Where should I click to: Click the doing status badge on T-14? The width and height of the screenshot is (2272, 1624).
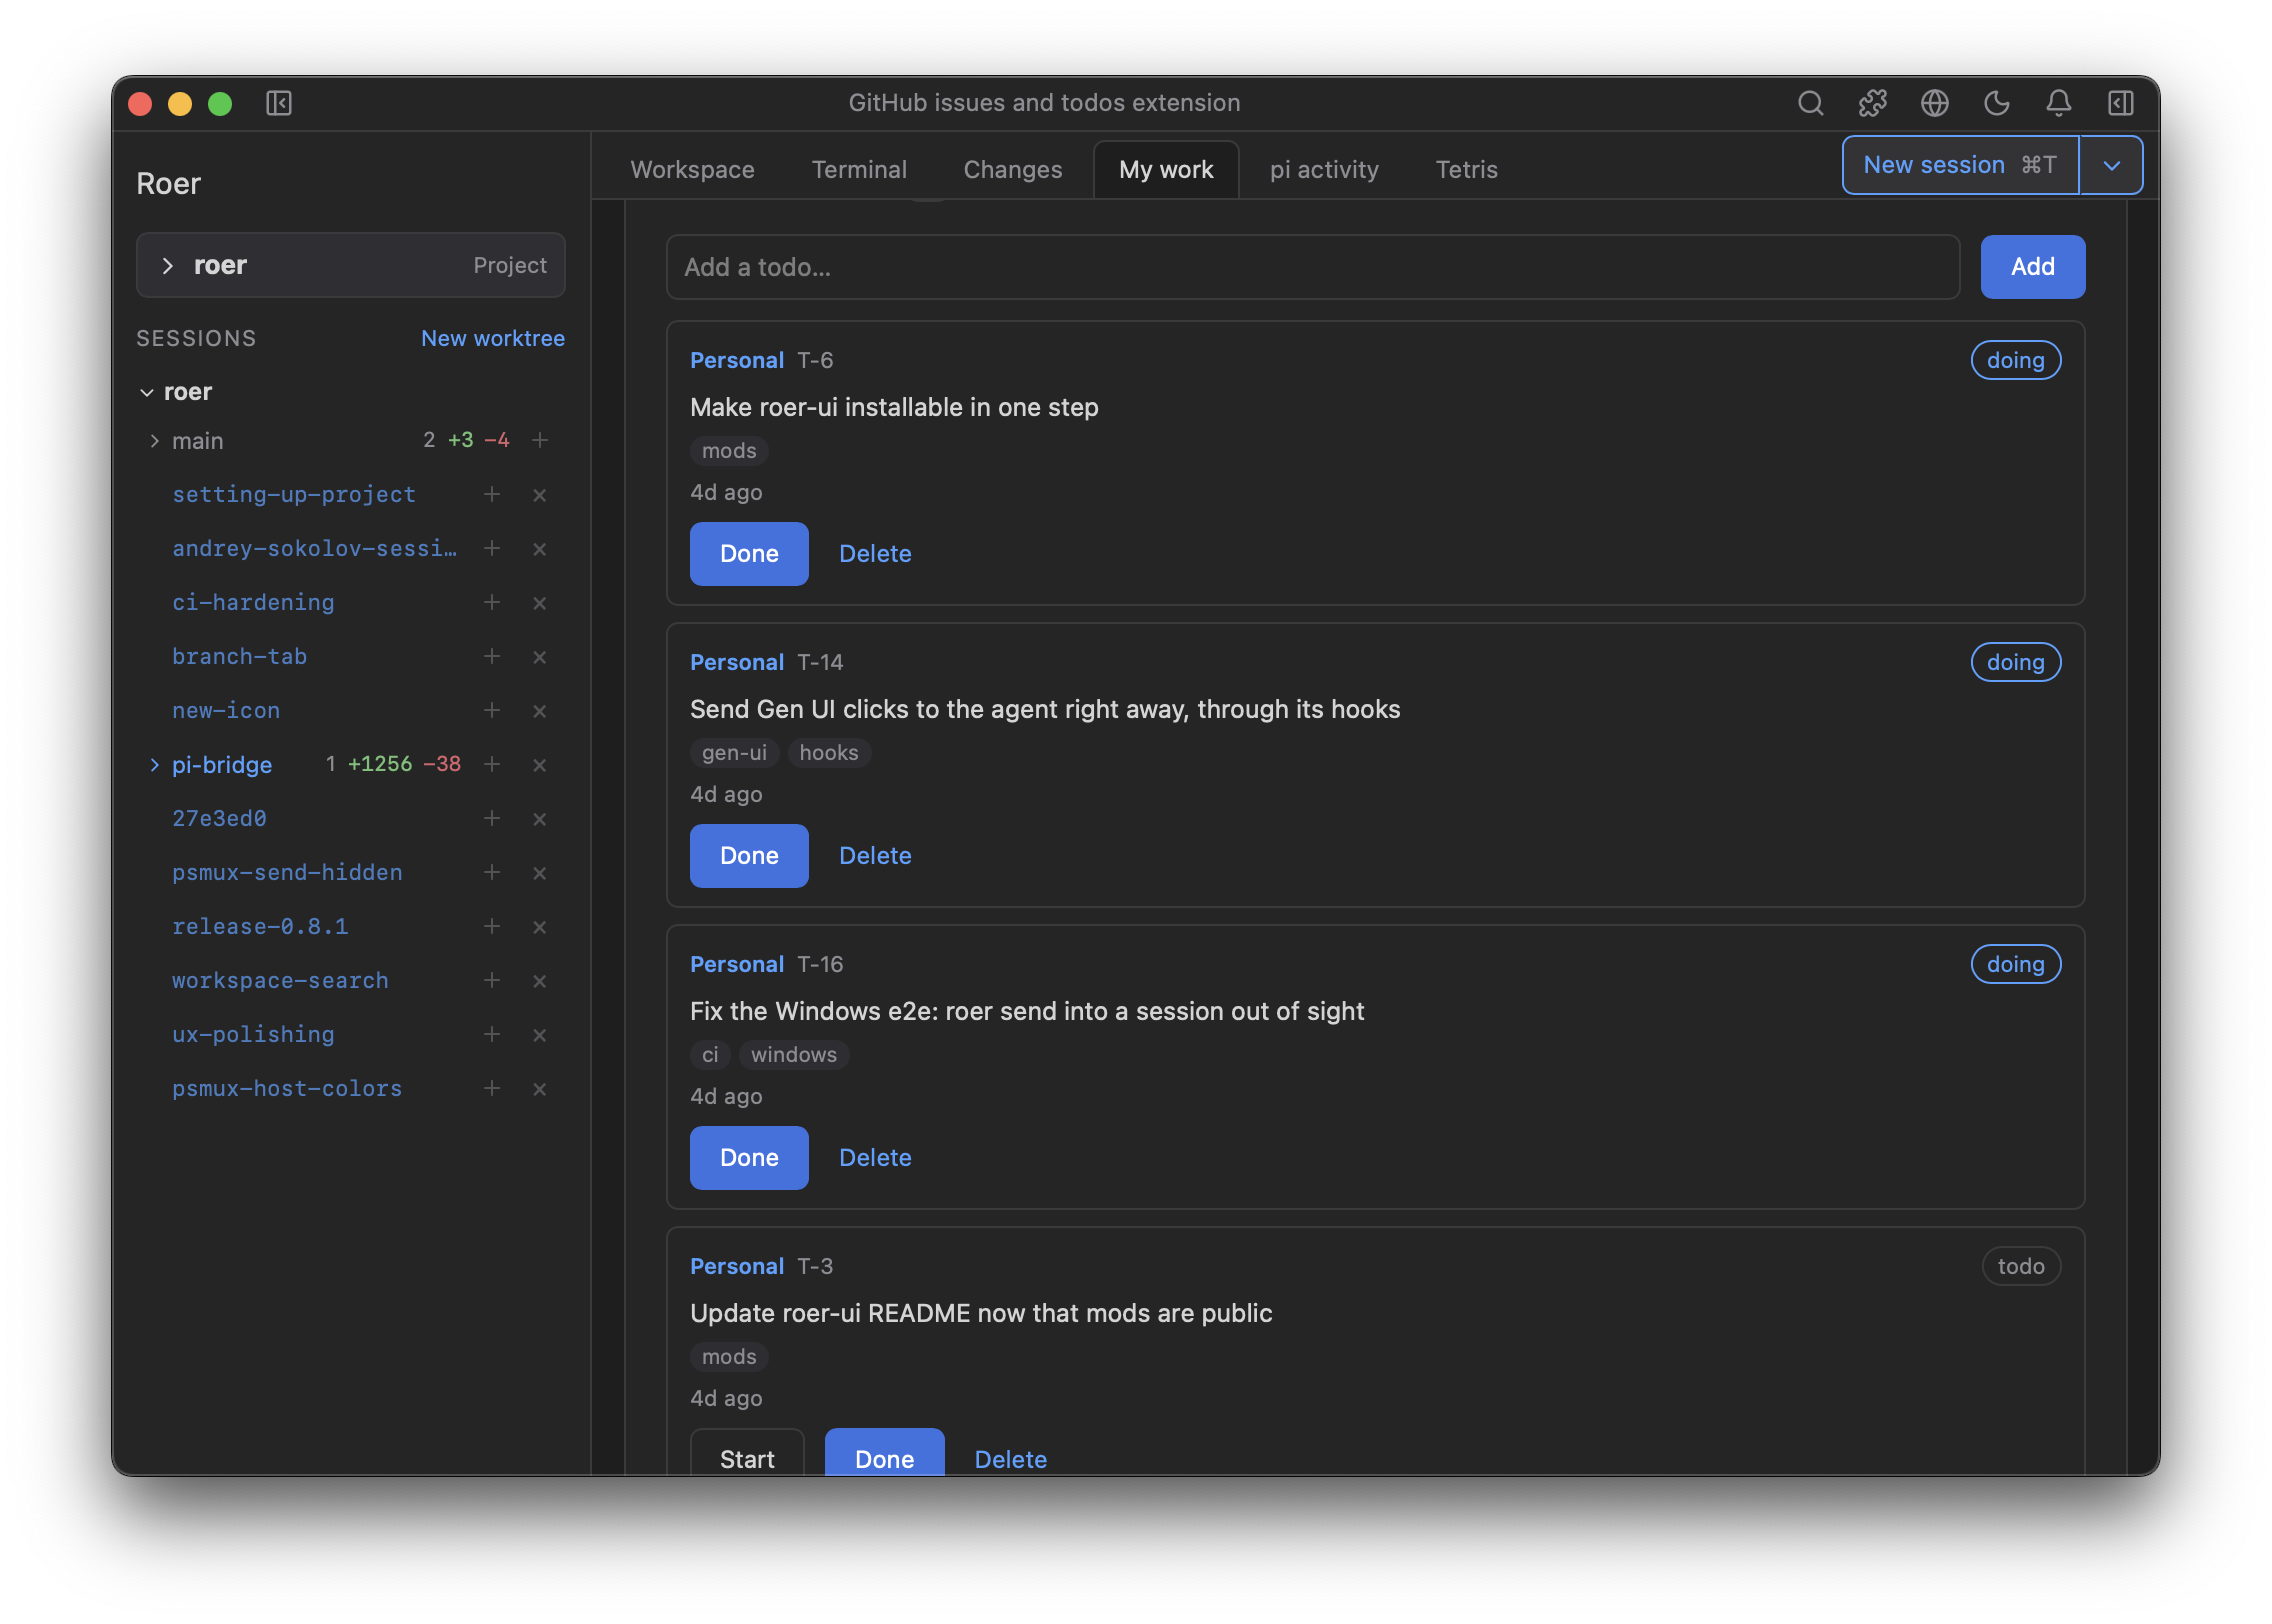coord(2015,662)
